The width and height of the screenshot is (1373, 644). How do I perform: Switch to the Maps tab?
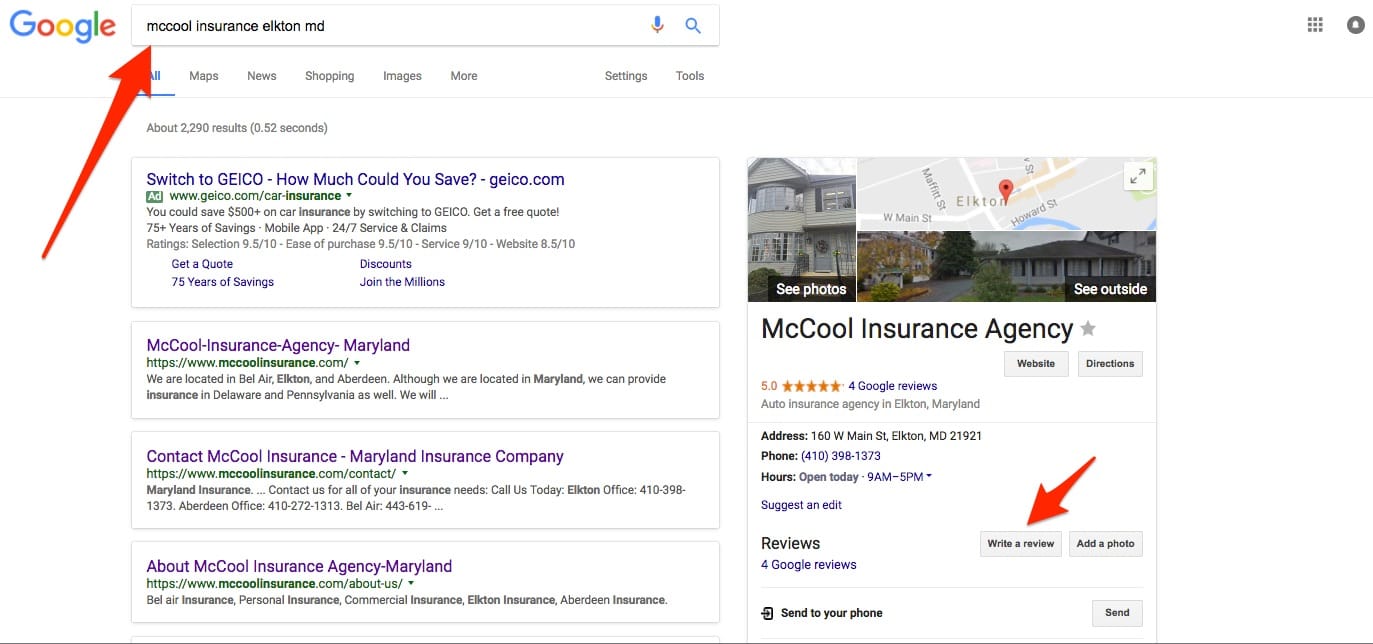204,76
